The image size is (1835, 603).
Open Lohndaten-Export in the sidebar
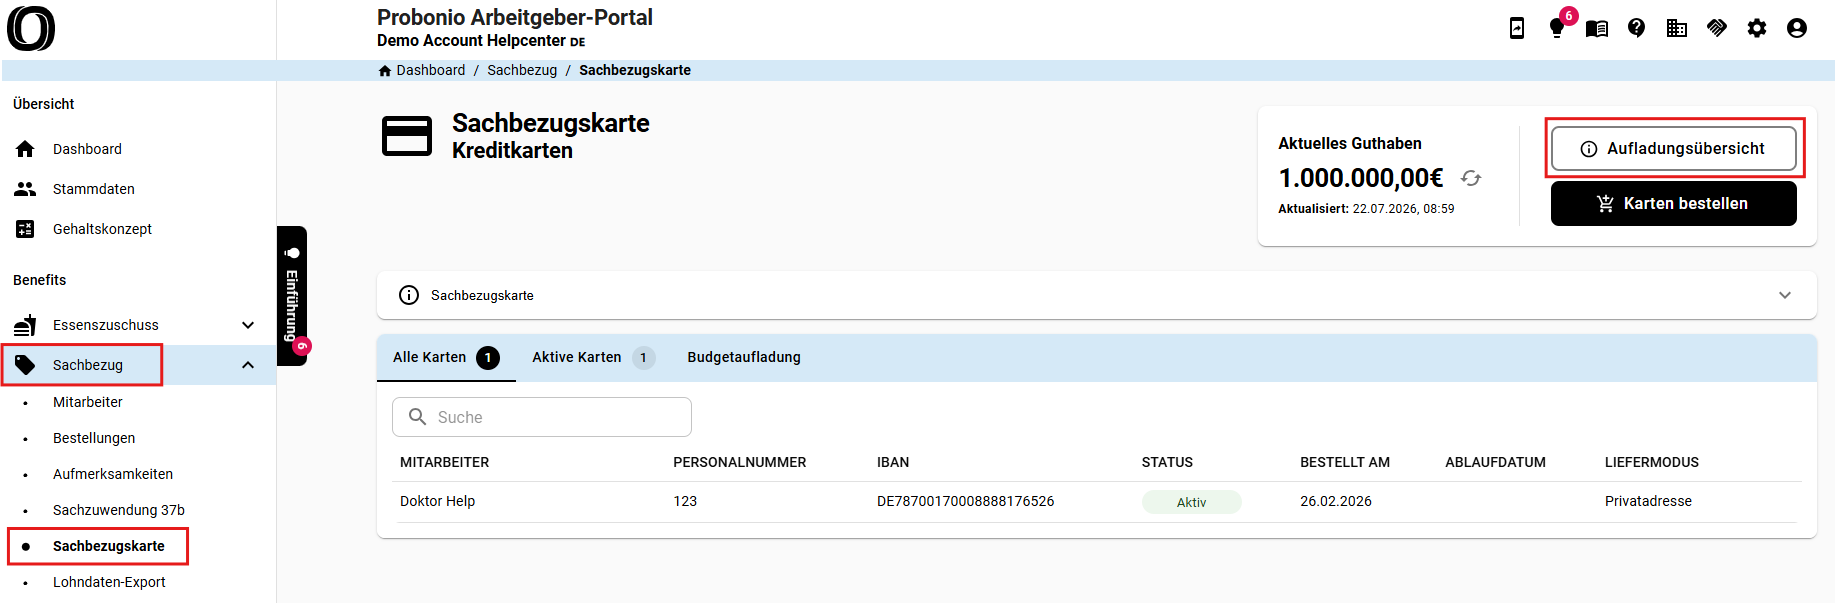pos(109,582)
